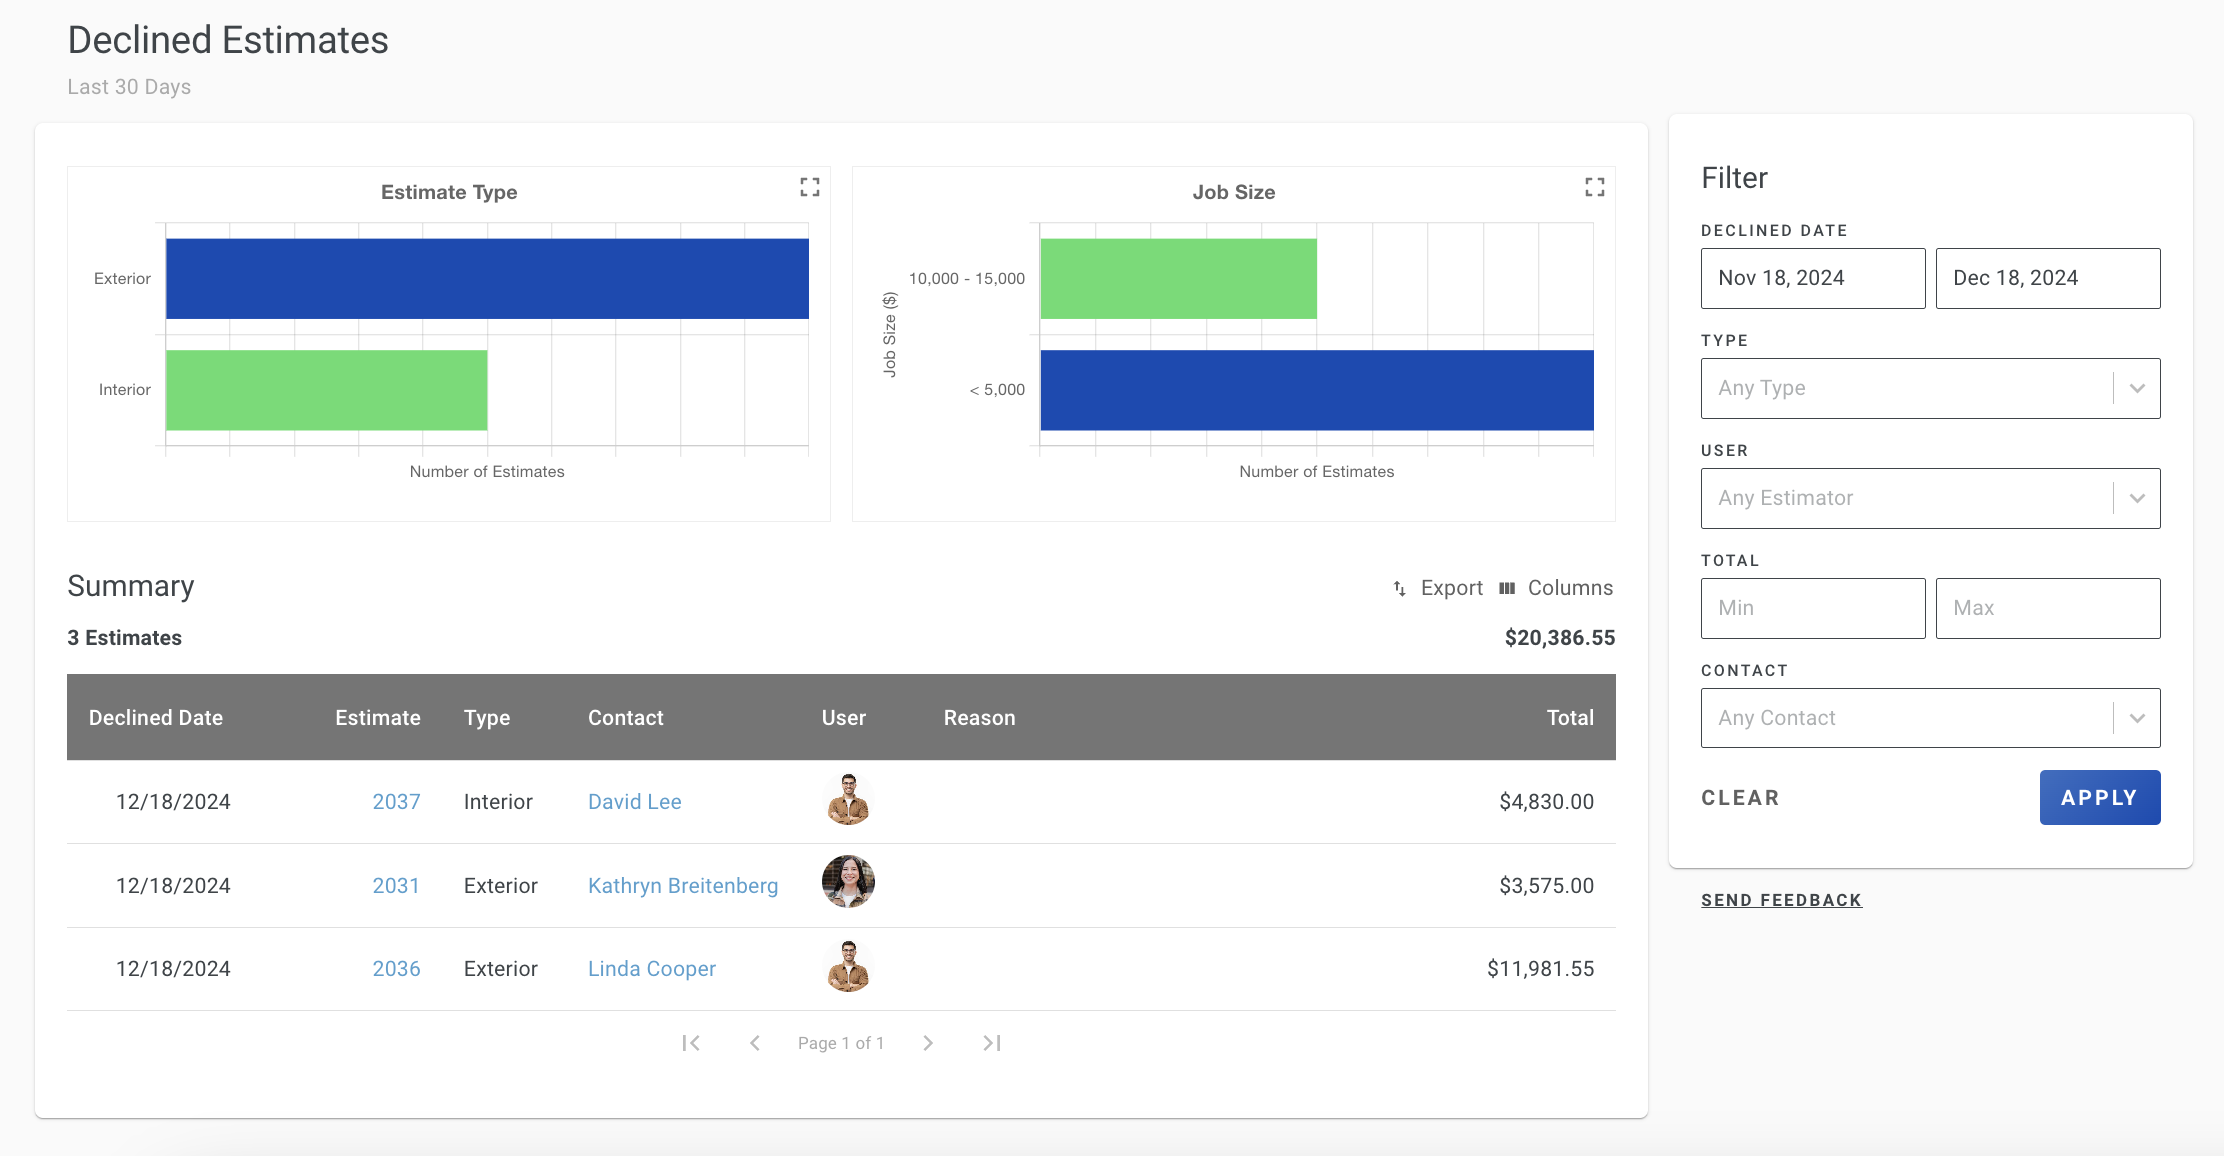
Task: Open the Columns chooser
Action: click(x=1556, y=588)
